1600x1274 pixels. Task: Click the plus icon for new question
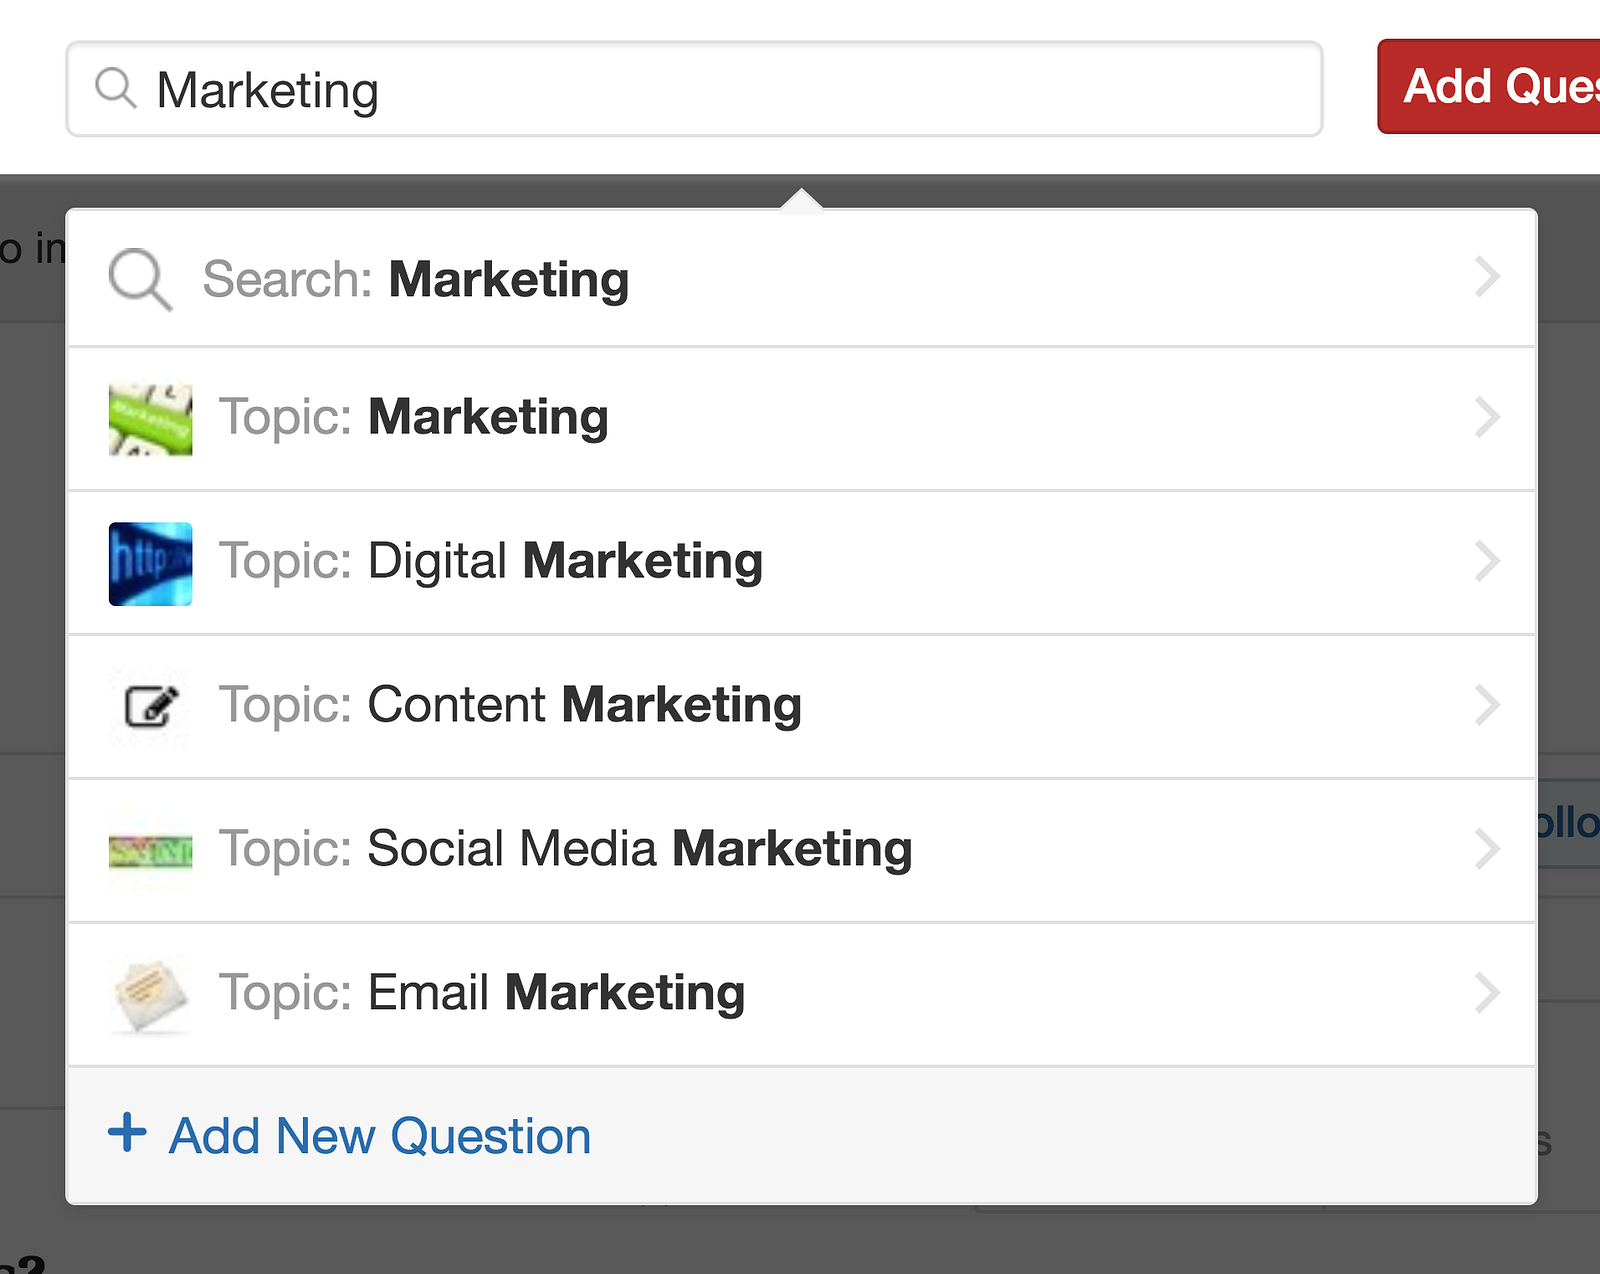pos(127,1133)
